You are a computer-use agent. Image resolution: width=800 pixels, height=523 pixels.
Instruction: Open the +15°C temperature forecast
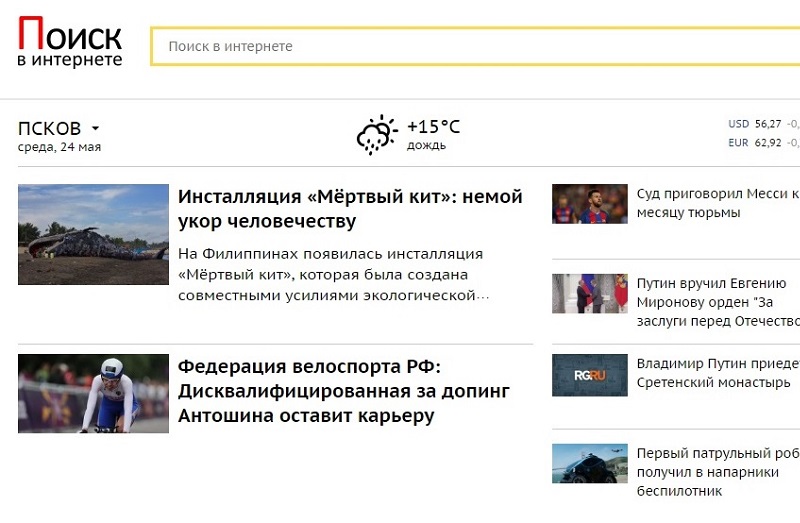pyautogui.click(x=433, y=127)
